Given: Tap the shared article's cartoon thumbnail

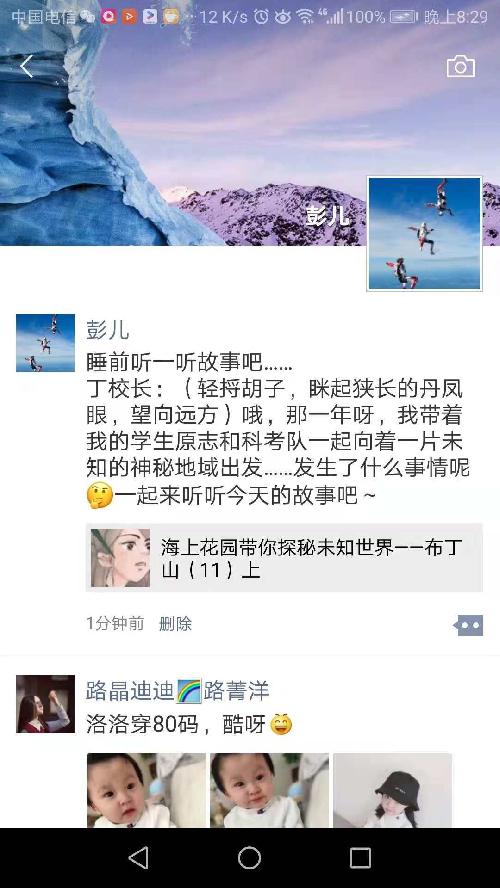Looking at the screenshot, I should pos(121,558).
